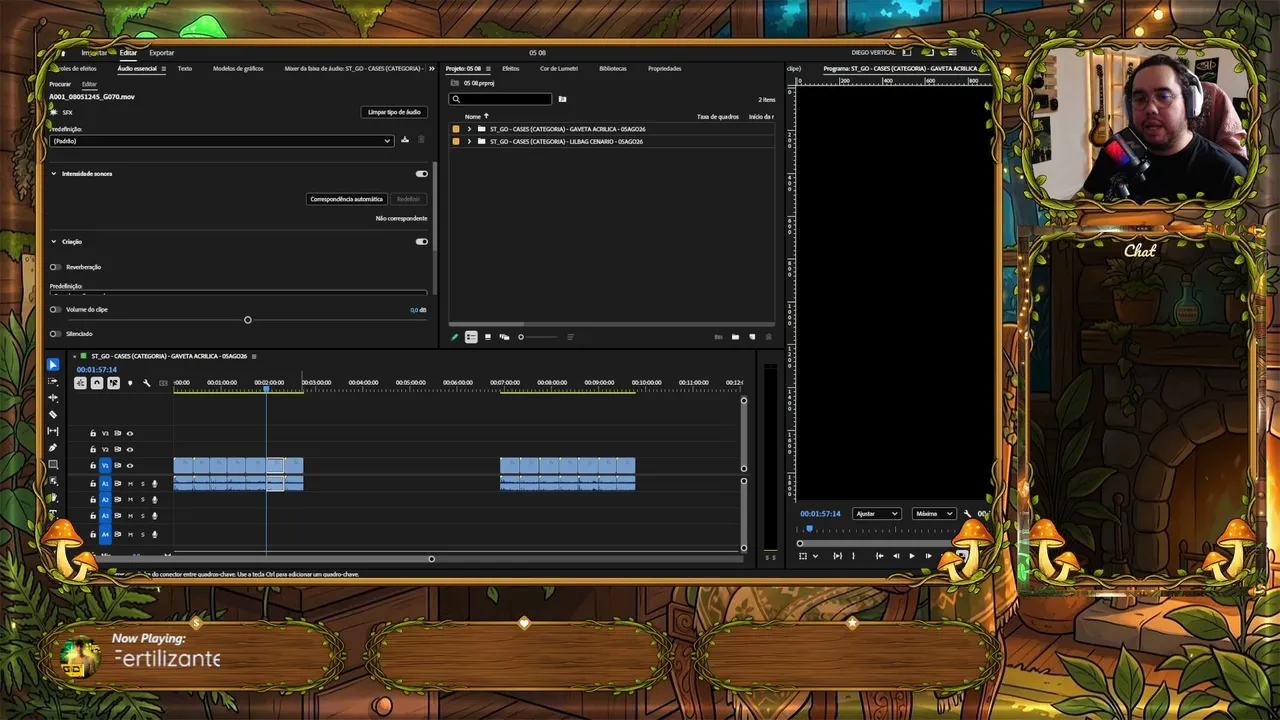Collapse the Criação section

coord(54,242)
